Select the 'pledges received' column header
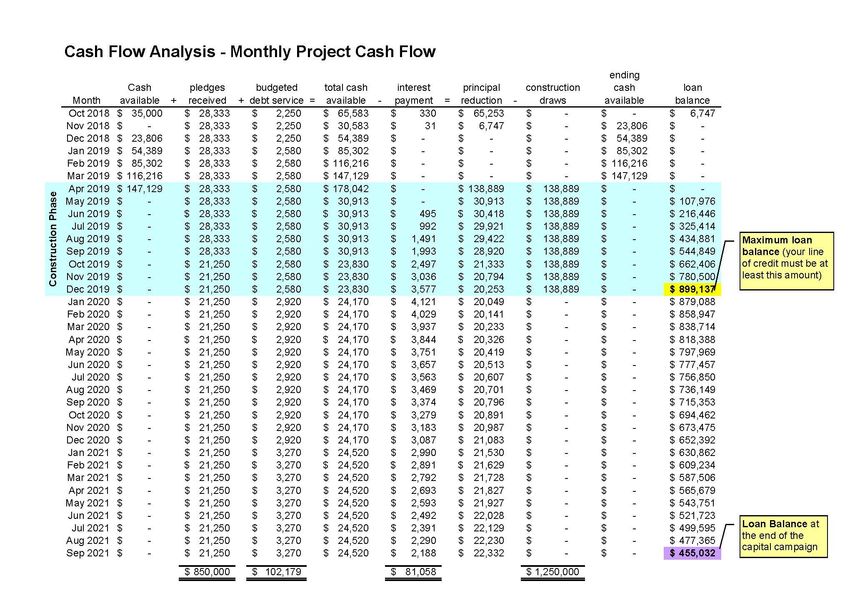This screenshot has width=850, height=616. tap(207, 94)
